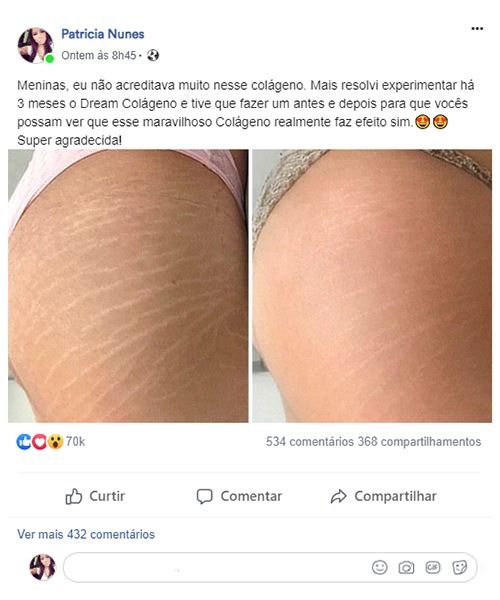Click the Wow surprised reaction icon
The height and width of the screenshot is (600, 500).
(55, 442)
